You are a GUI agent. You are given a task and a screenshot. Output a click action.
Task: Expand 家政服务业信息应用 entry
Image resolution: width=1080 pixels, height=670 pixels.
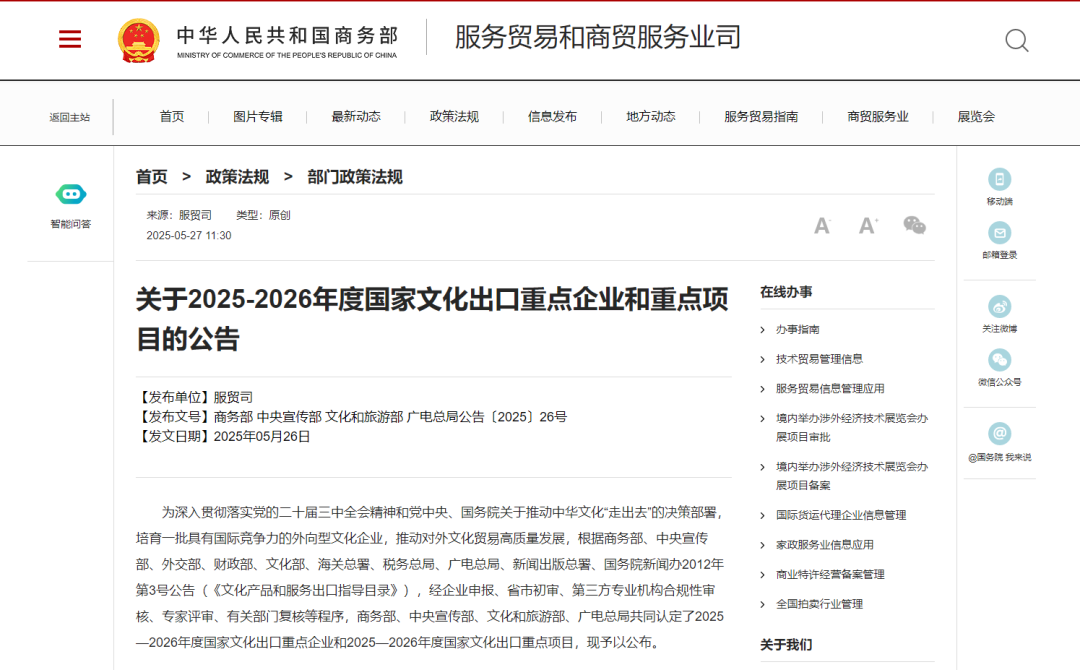[824, 545]
